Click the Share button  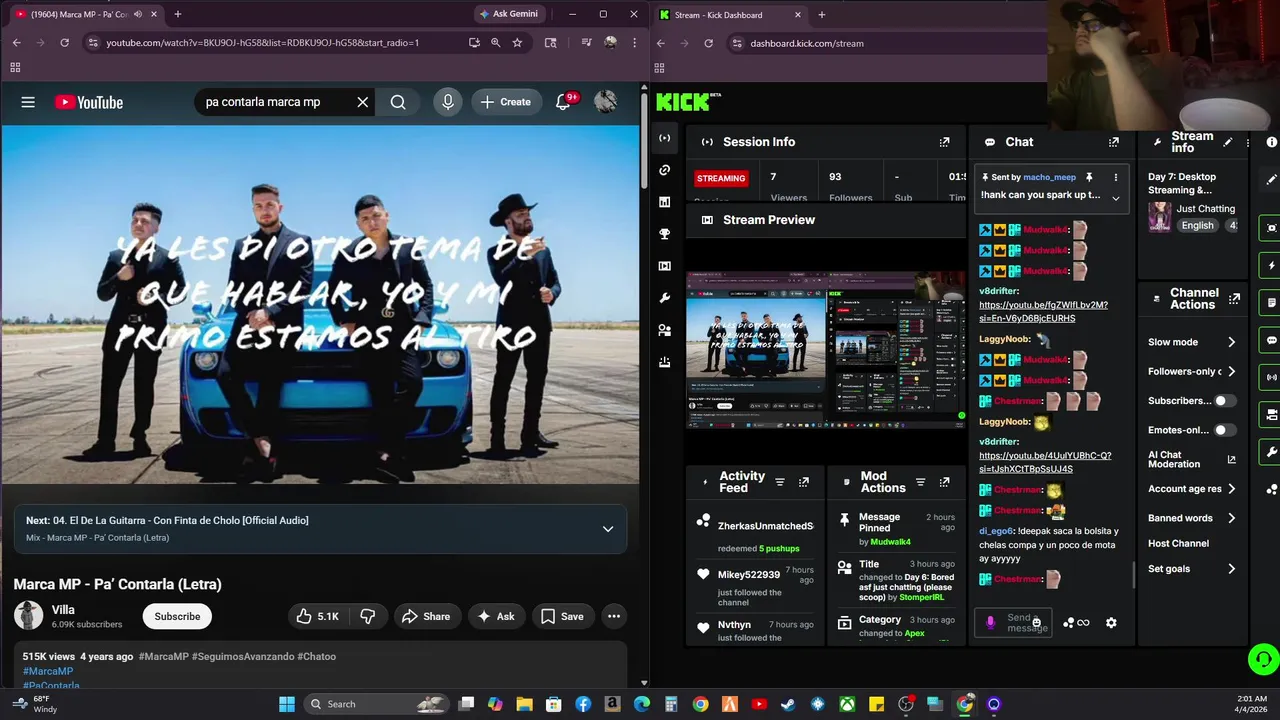426,616
